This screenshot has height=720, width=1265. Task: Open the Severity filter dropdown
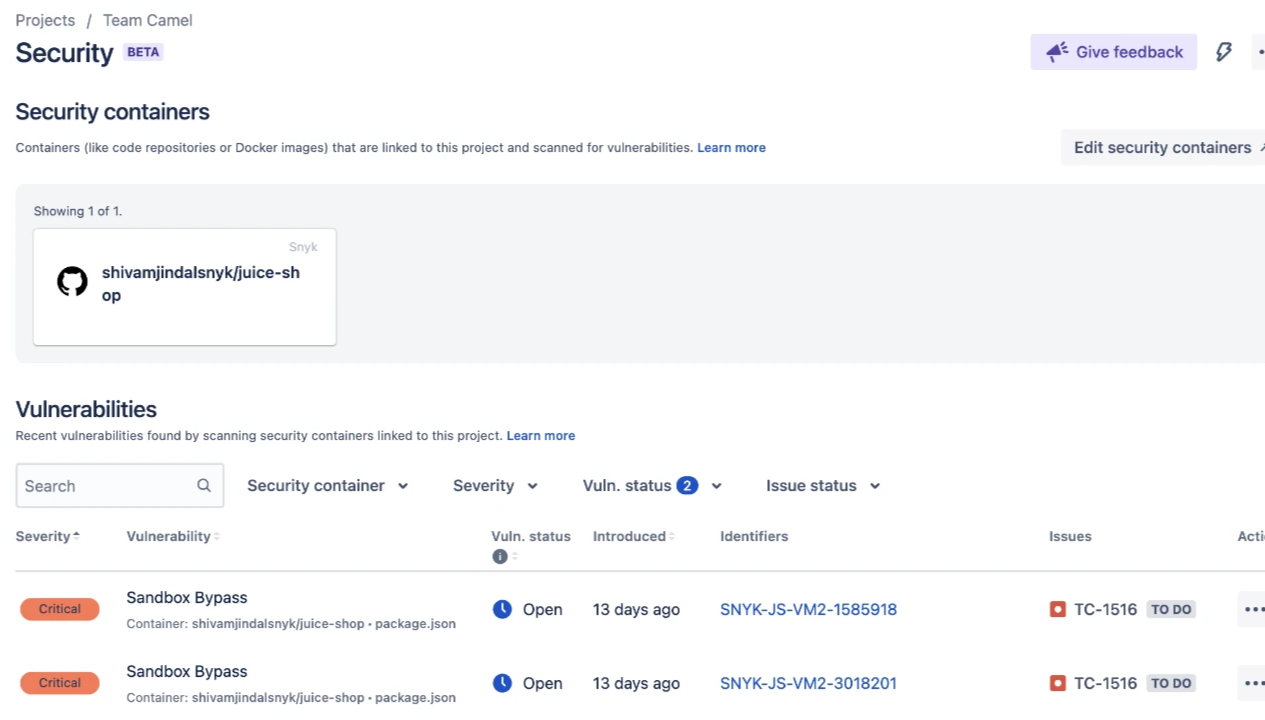[494, 485]
